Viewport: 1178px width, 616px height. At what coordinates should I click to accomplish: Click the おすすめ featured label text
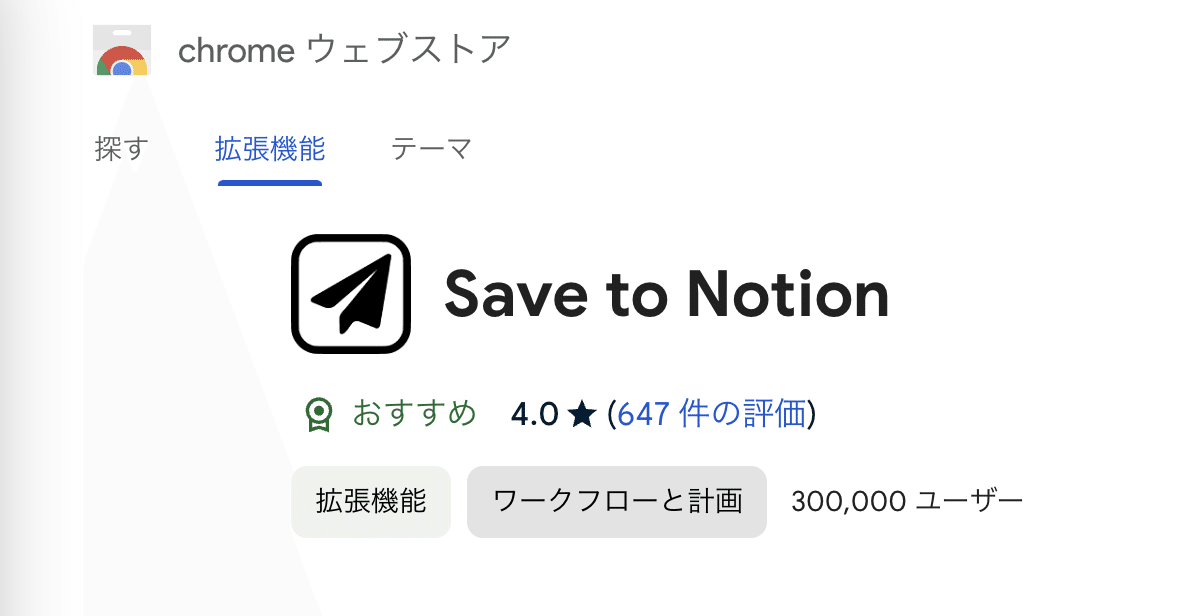pyautogui.click(x=413, y=413)
